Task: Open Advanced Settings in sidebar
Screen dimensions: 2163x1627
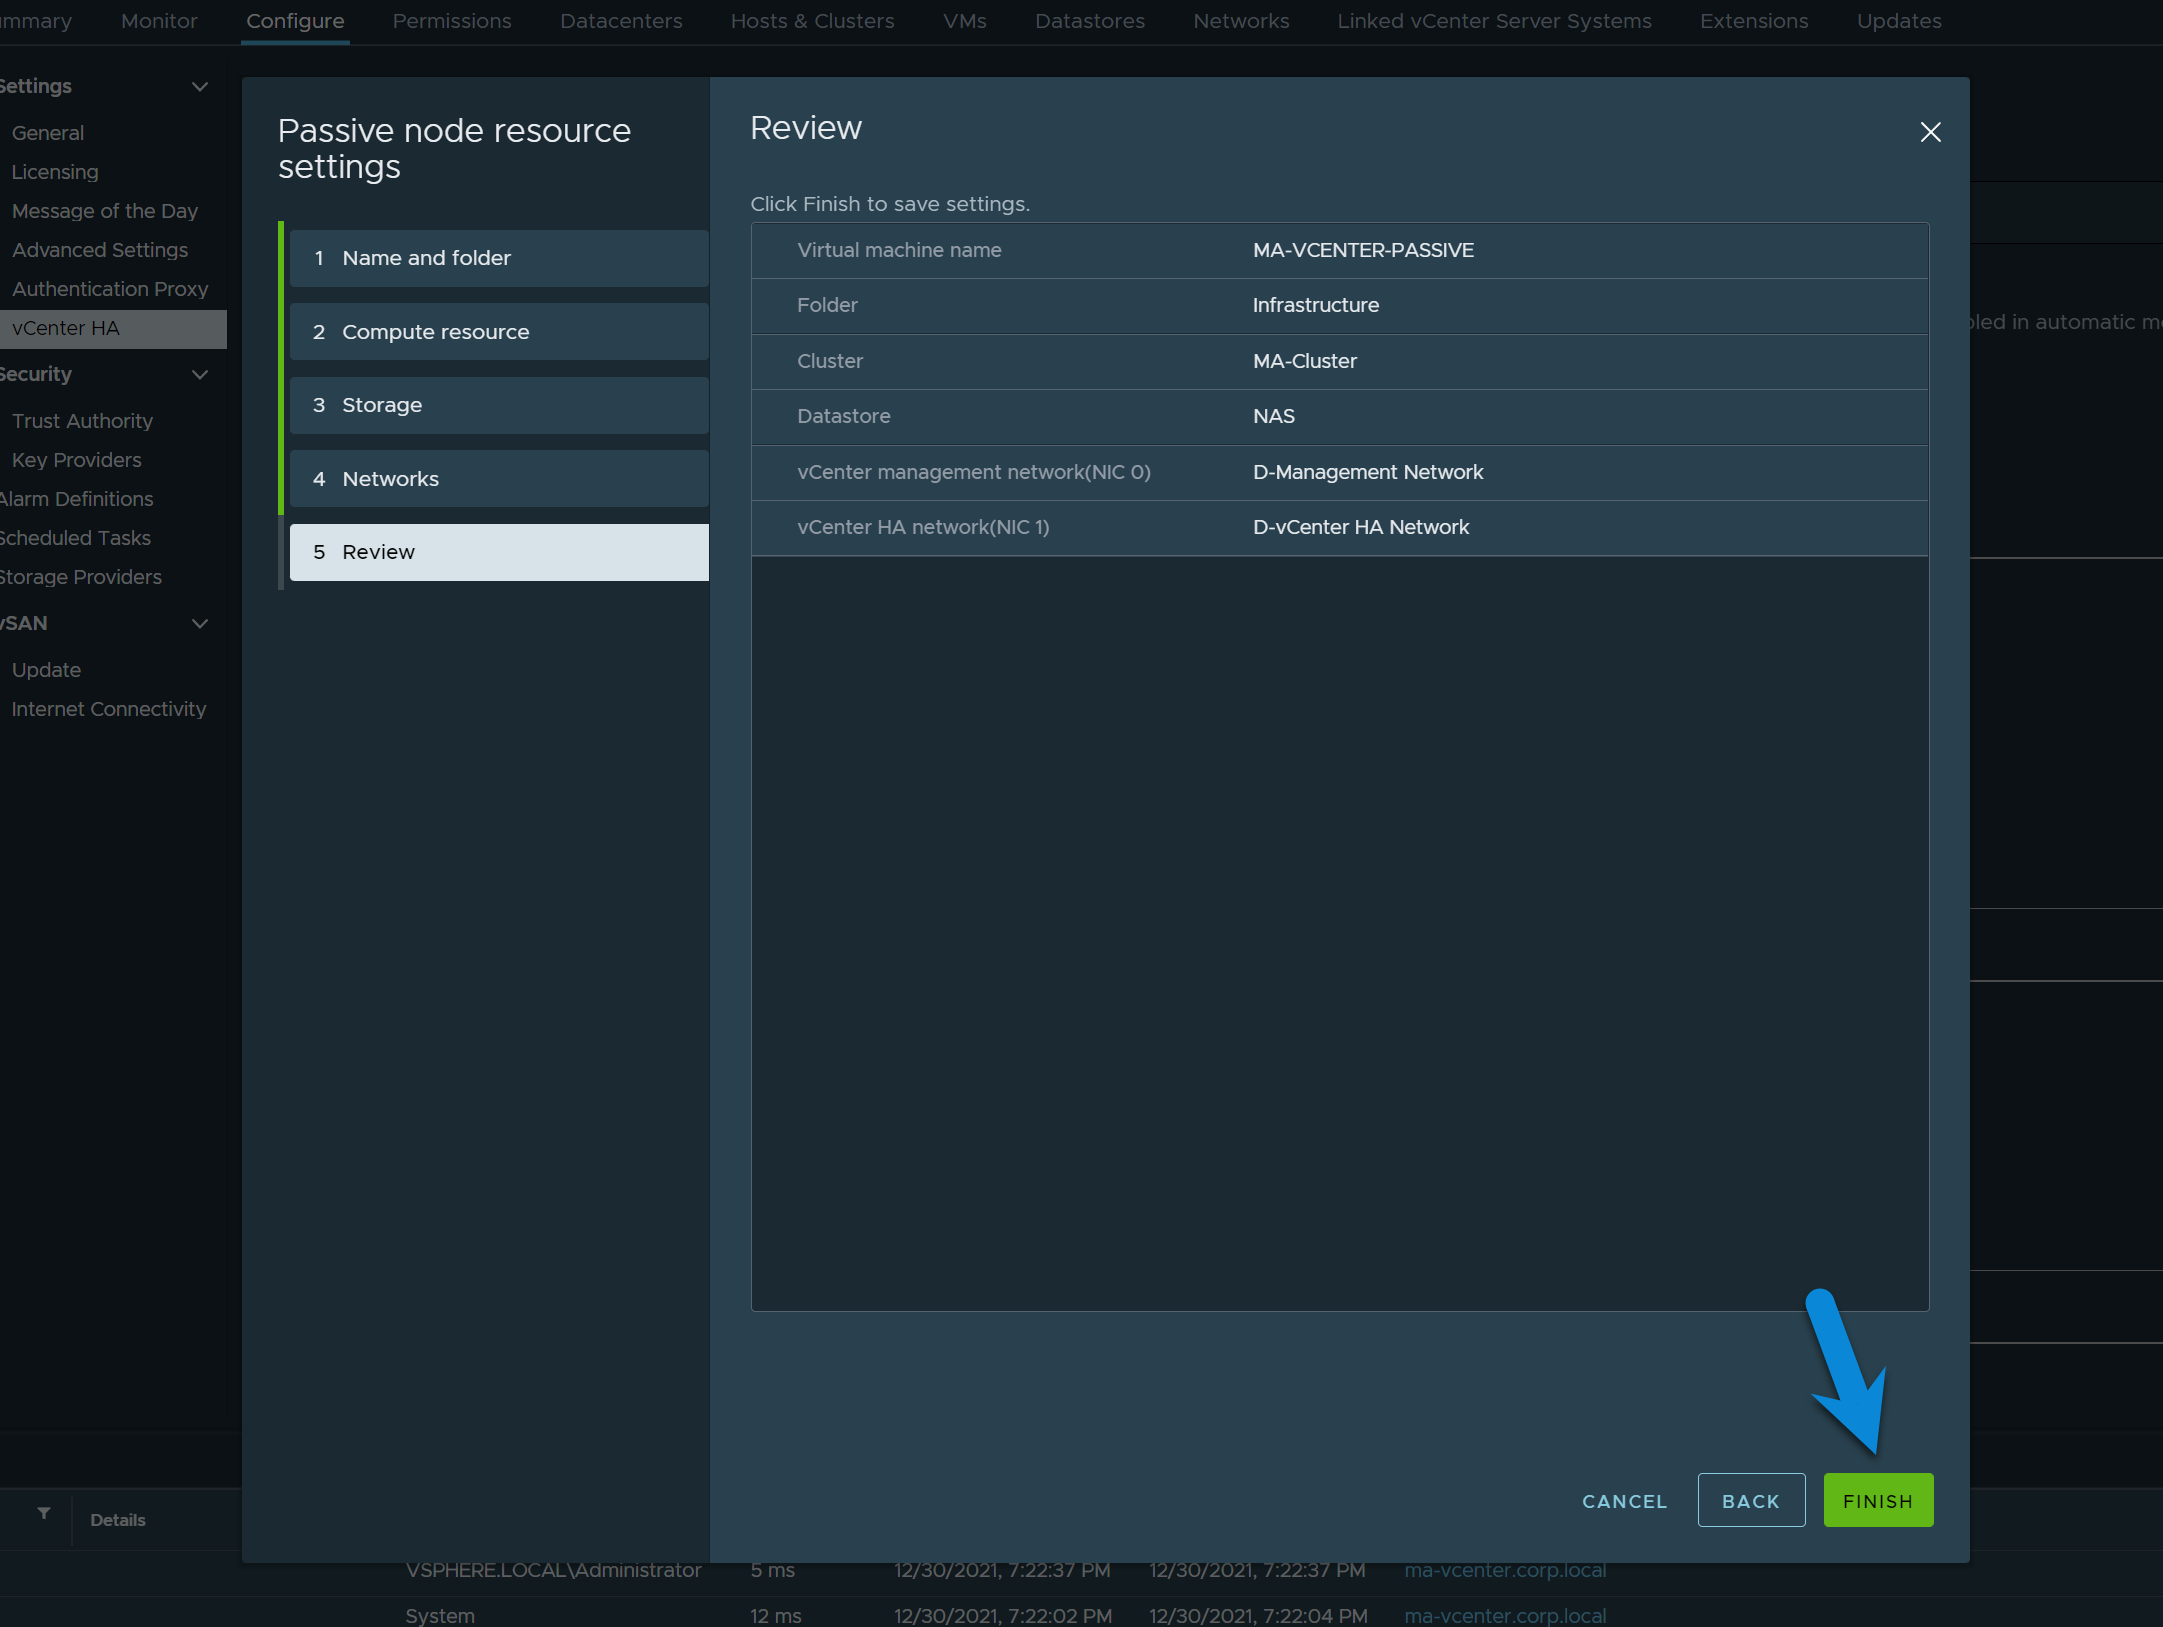Action: pyautogui.click(x=100, y=250)
